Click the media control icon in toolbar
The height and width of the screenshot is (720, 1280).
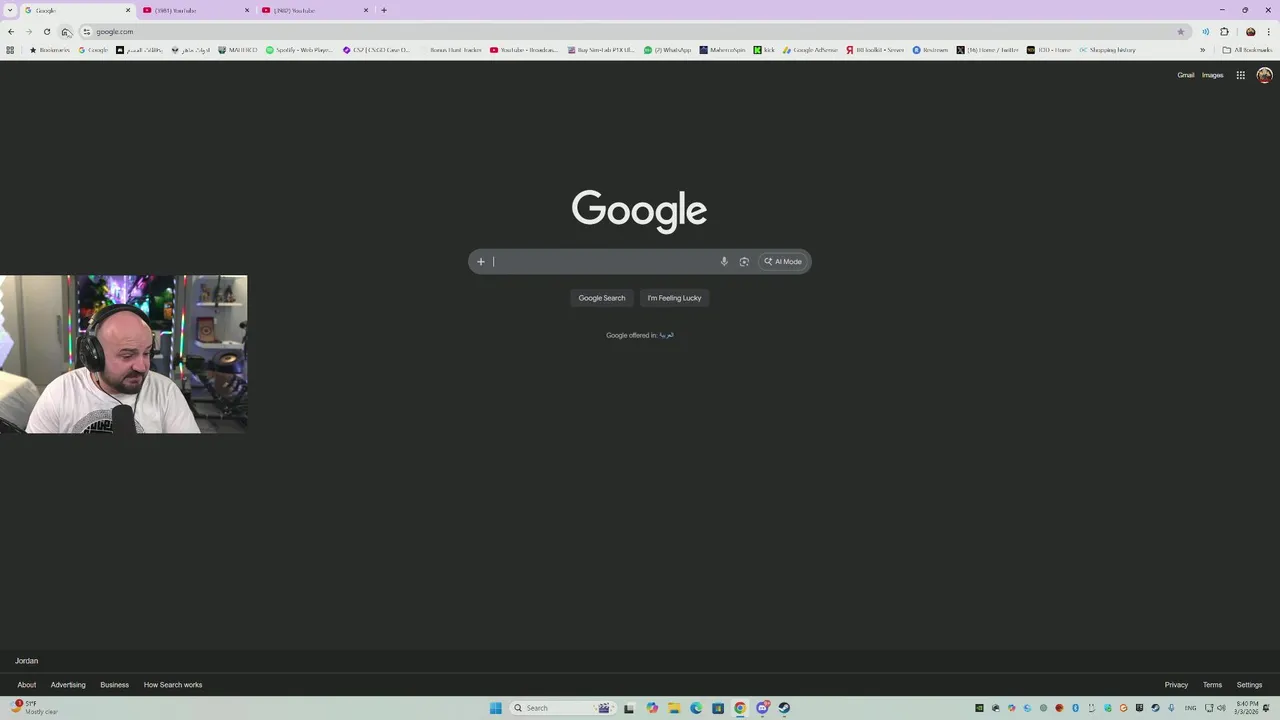point(1205,32)
